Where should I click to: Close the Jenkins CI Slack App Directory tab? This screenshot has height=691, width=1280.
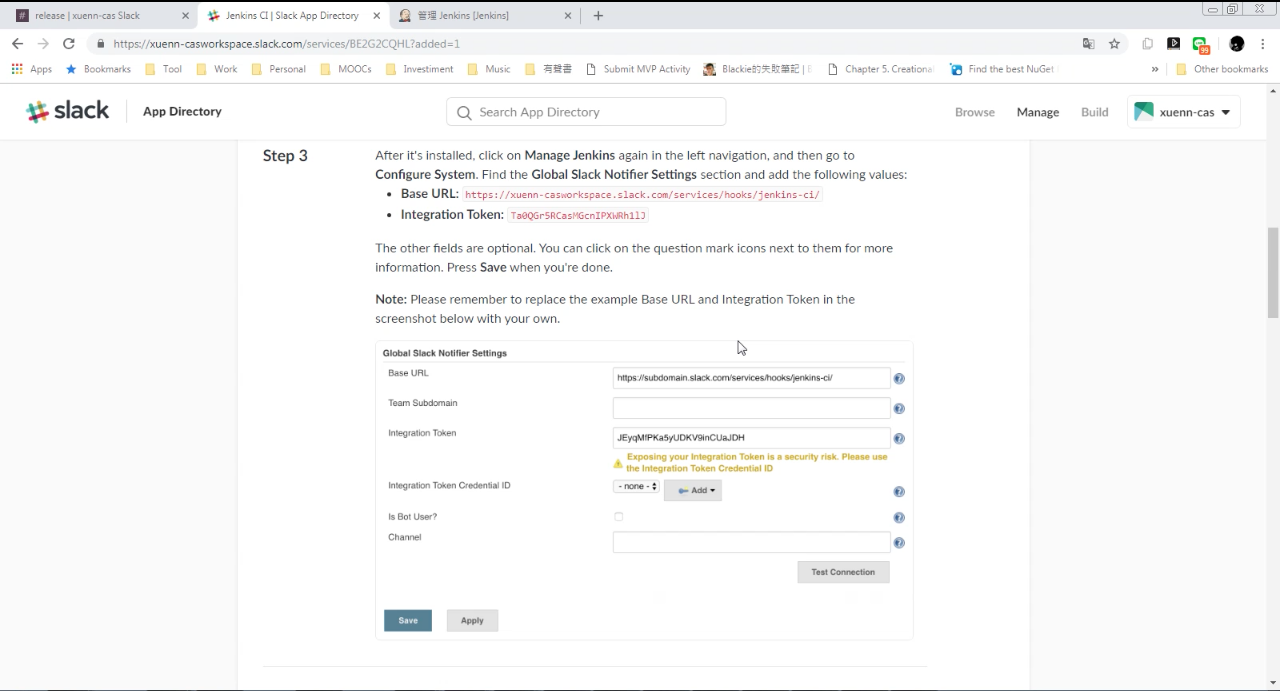pyautogui.click(x=375, y=16)
